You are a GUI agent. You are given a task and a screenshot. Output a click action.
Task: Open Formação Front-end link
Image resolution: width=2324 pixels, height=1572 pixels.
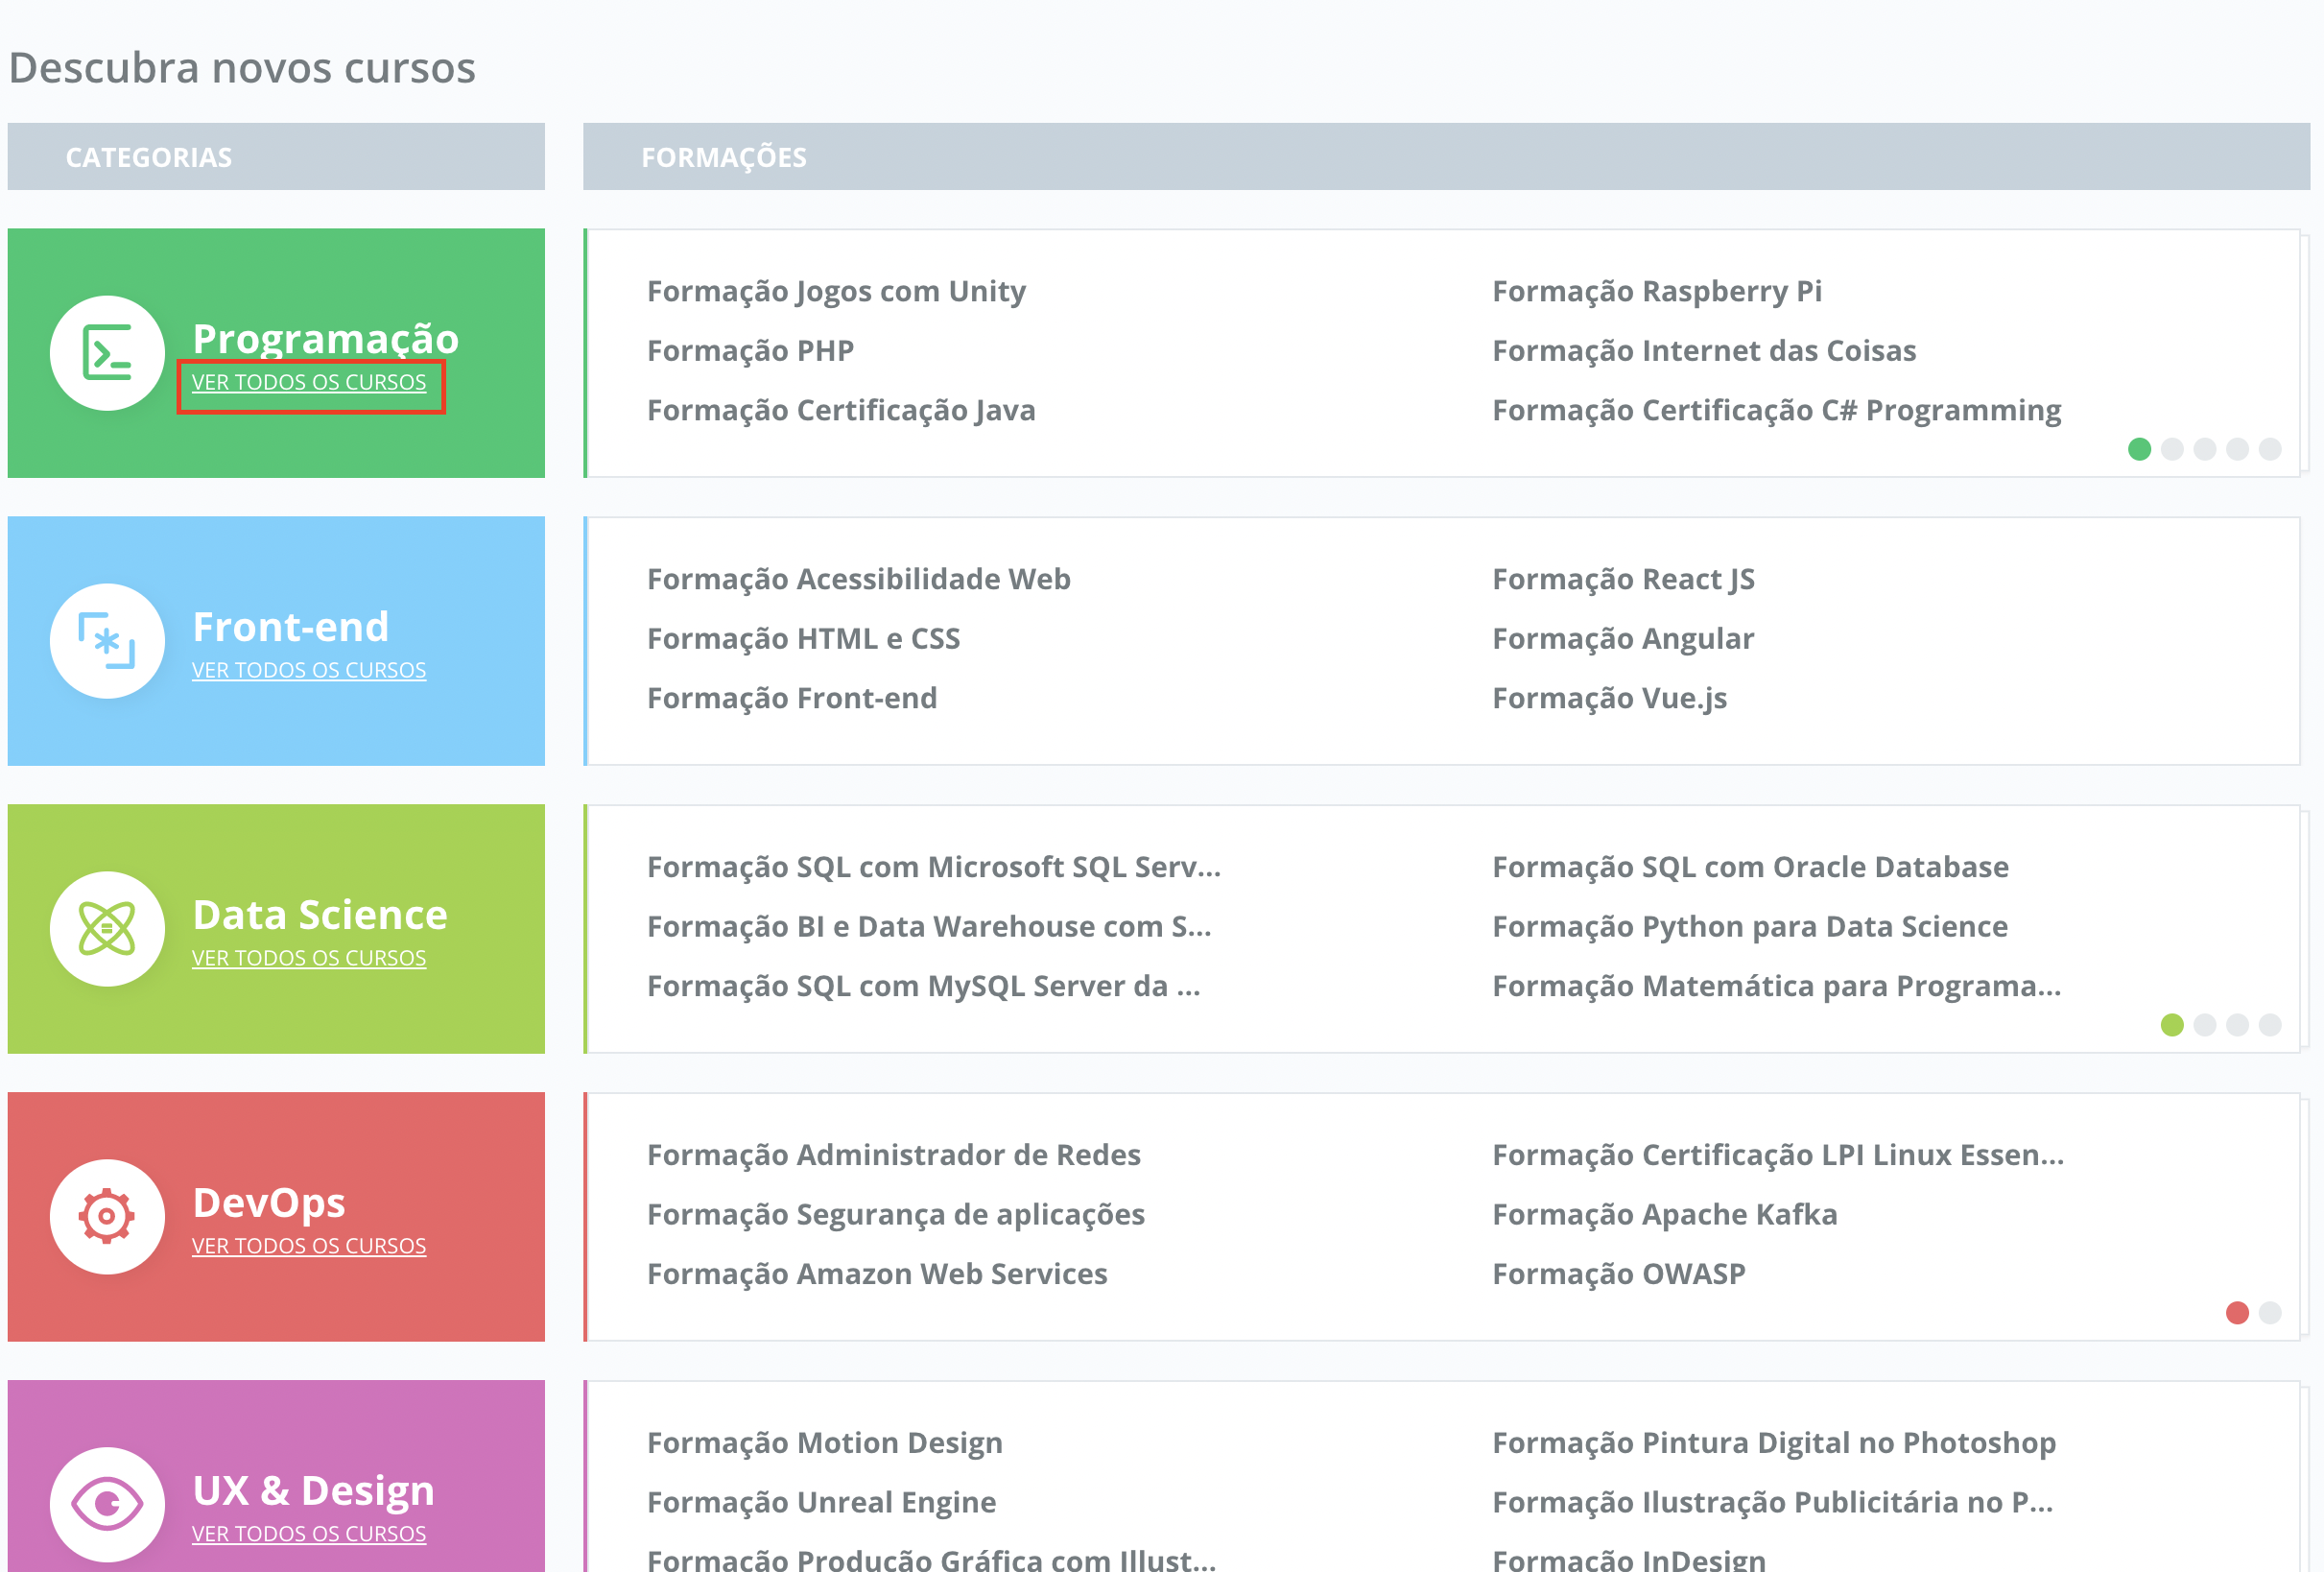pyautogui.click(x=792, y=699)
